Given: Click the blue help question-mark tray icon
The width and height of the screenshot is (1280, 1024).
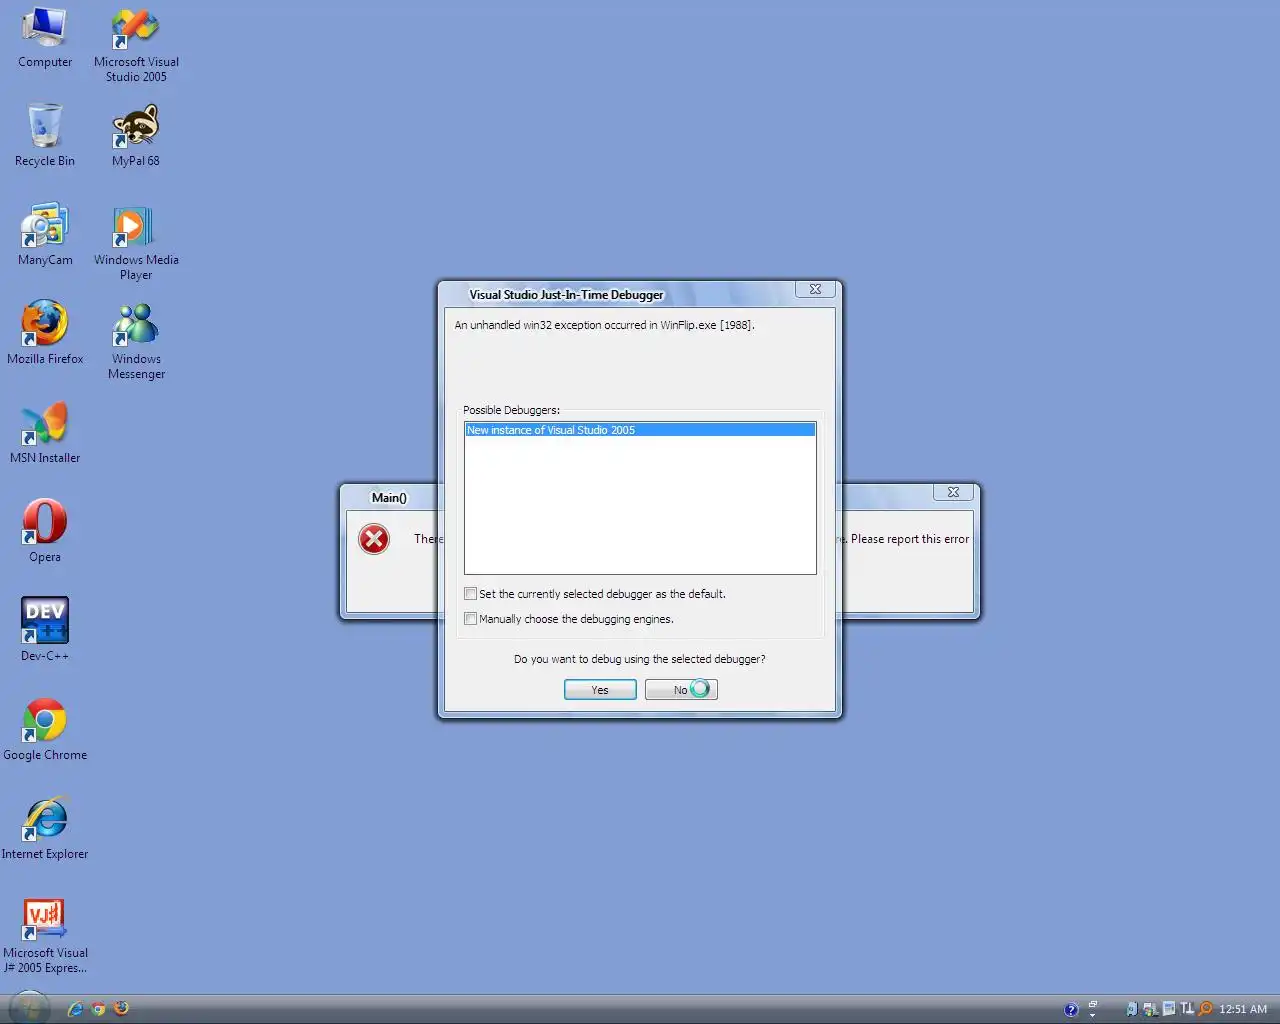Looking at the screenshot, I should click(x=1071, y=1010).
